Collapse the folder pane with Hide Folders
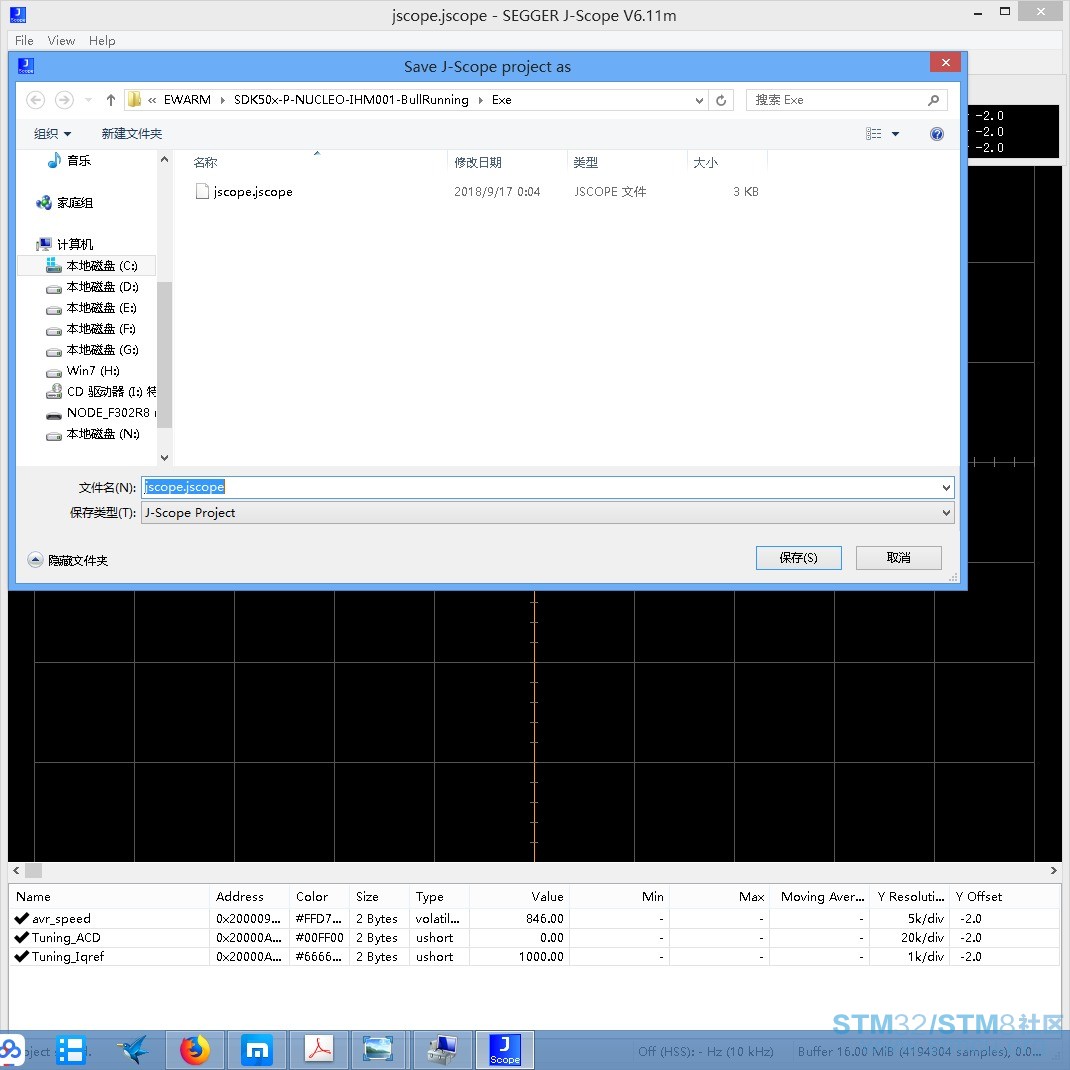1070x1070 pixels. (x=68, y=560)
